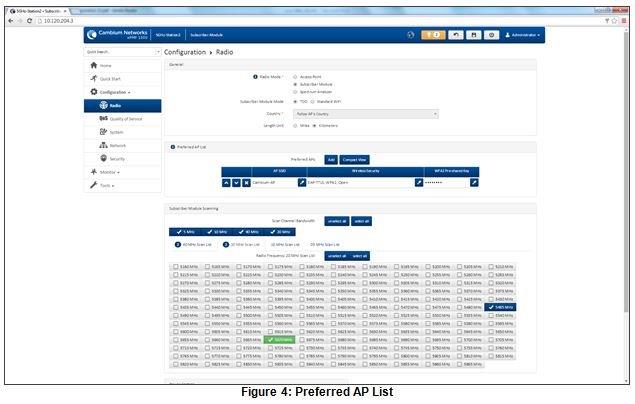Open the Network configuration page
This screenshot has height=404, width=635.
[117, 145]
